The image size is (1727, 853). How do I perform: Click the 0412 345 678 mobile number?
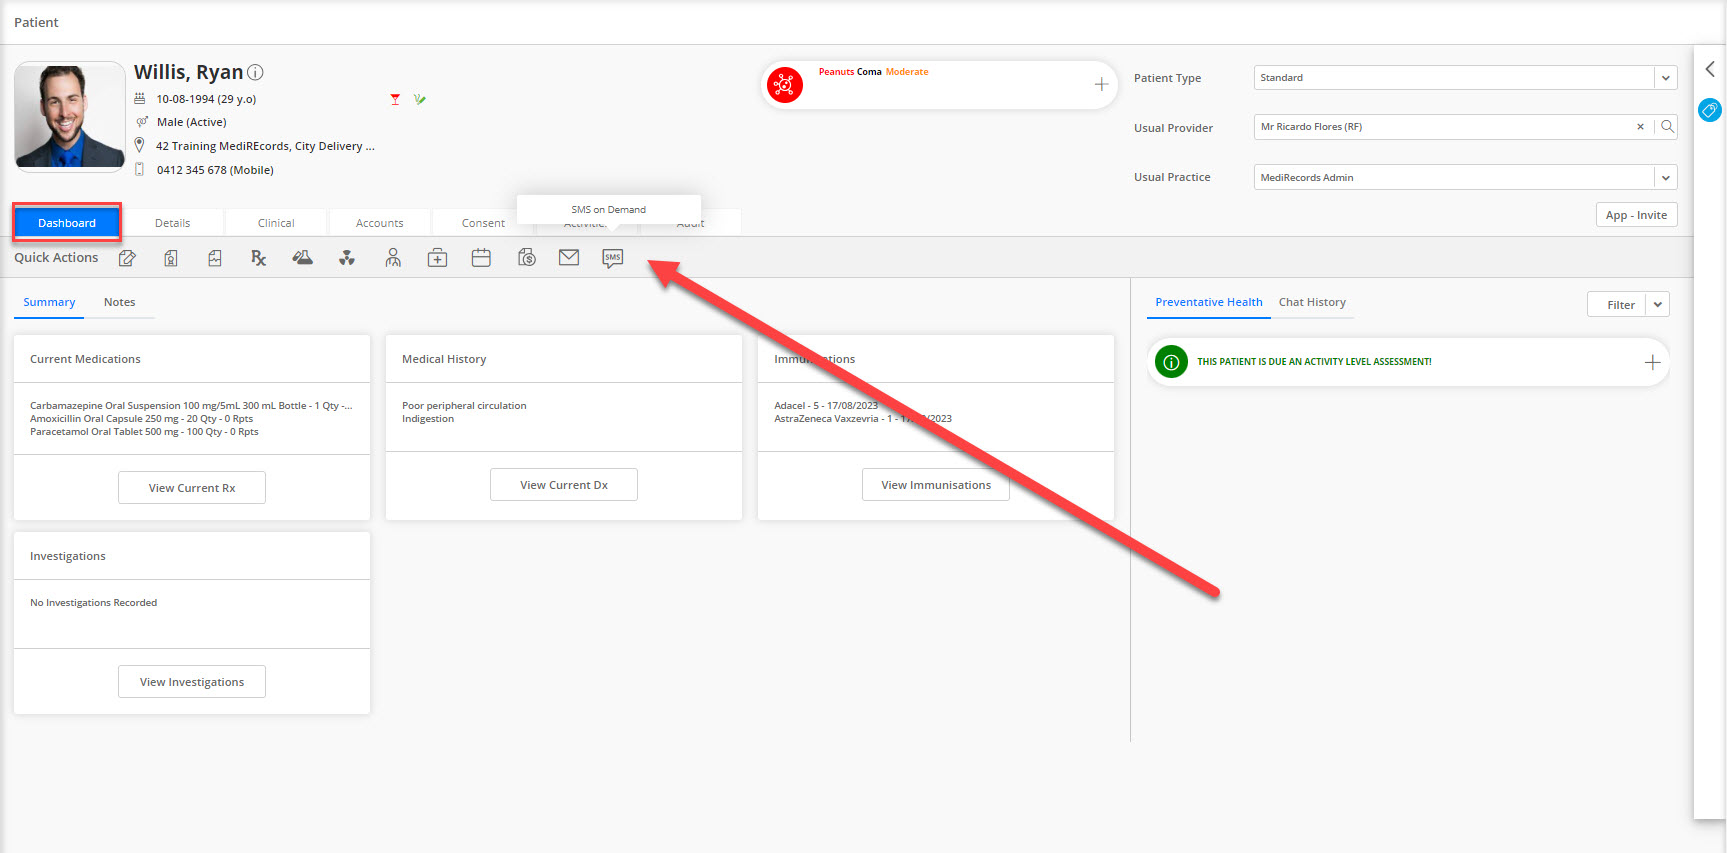coord(215,170)
